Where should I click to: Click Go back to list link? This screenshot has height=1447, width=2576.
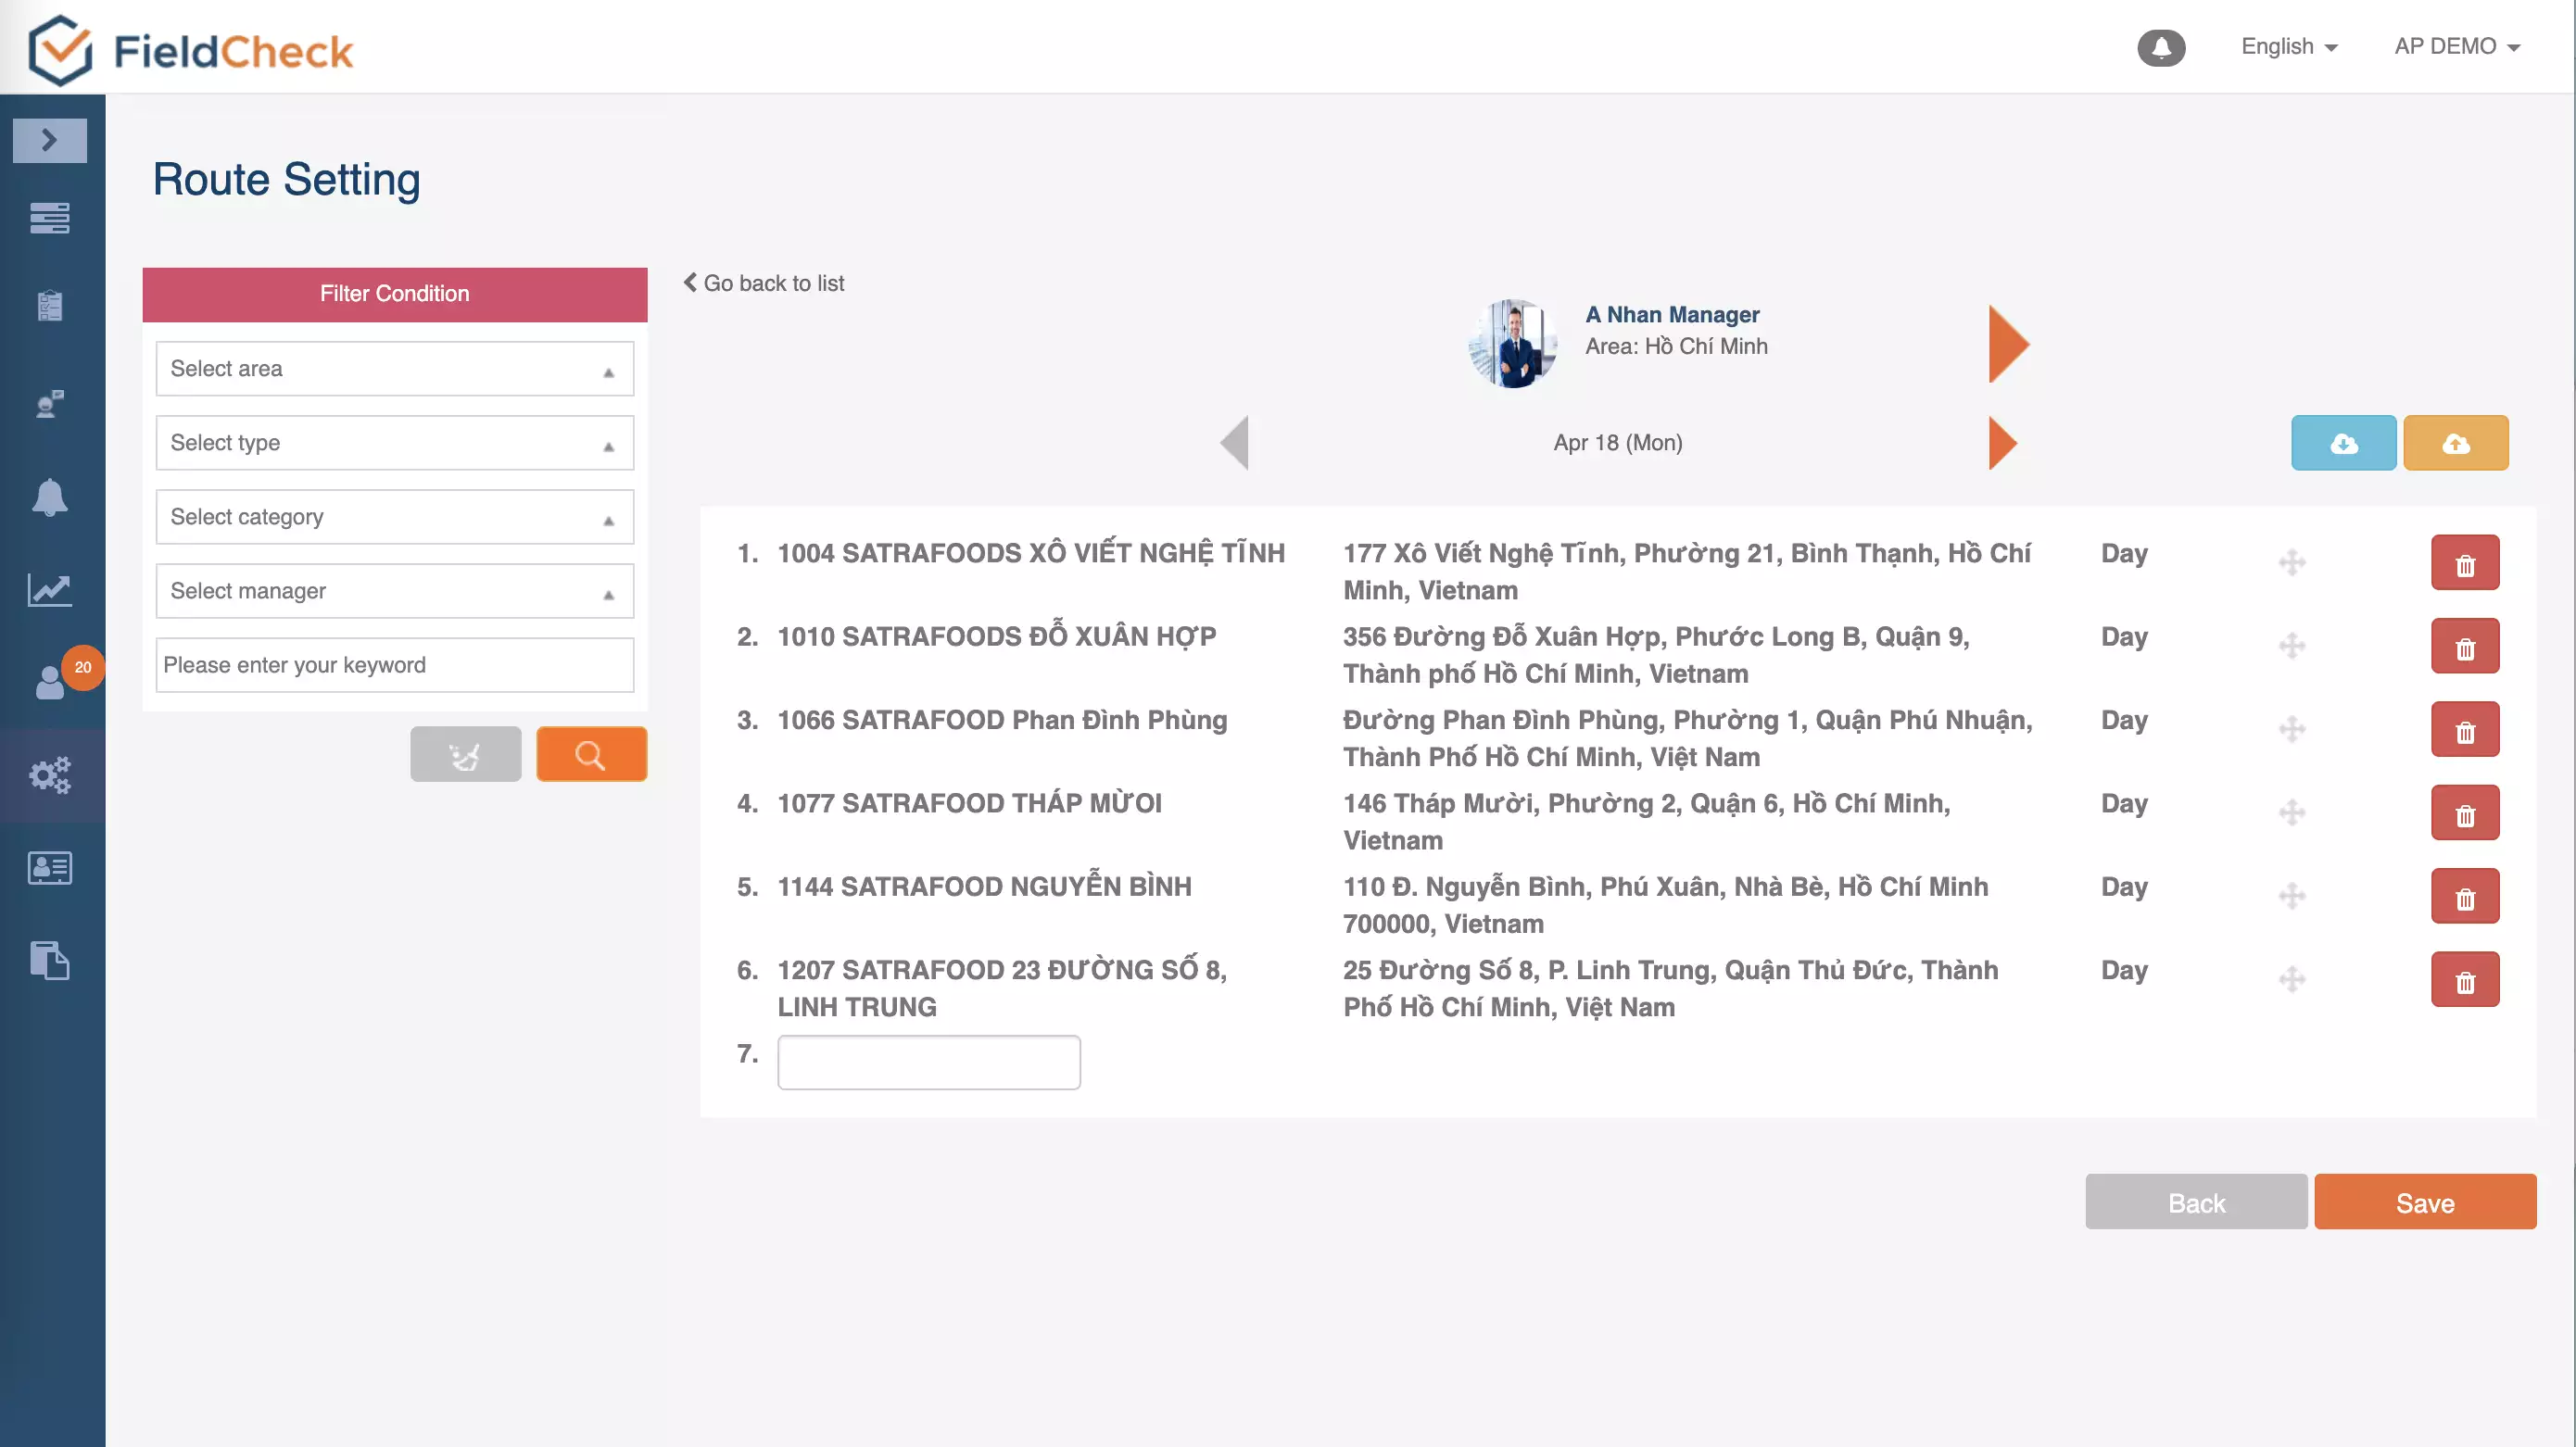[x=764, y=283]
